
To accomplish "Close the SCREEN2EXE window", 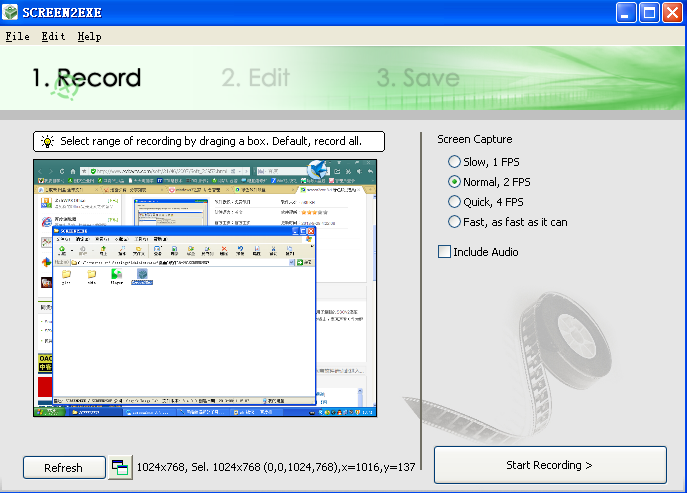I will coord(672,12).
